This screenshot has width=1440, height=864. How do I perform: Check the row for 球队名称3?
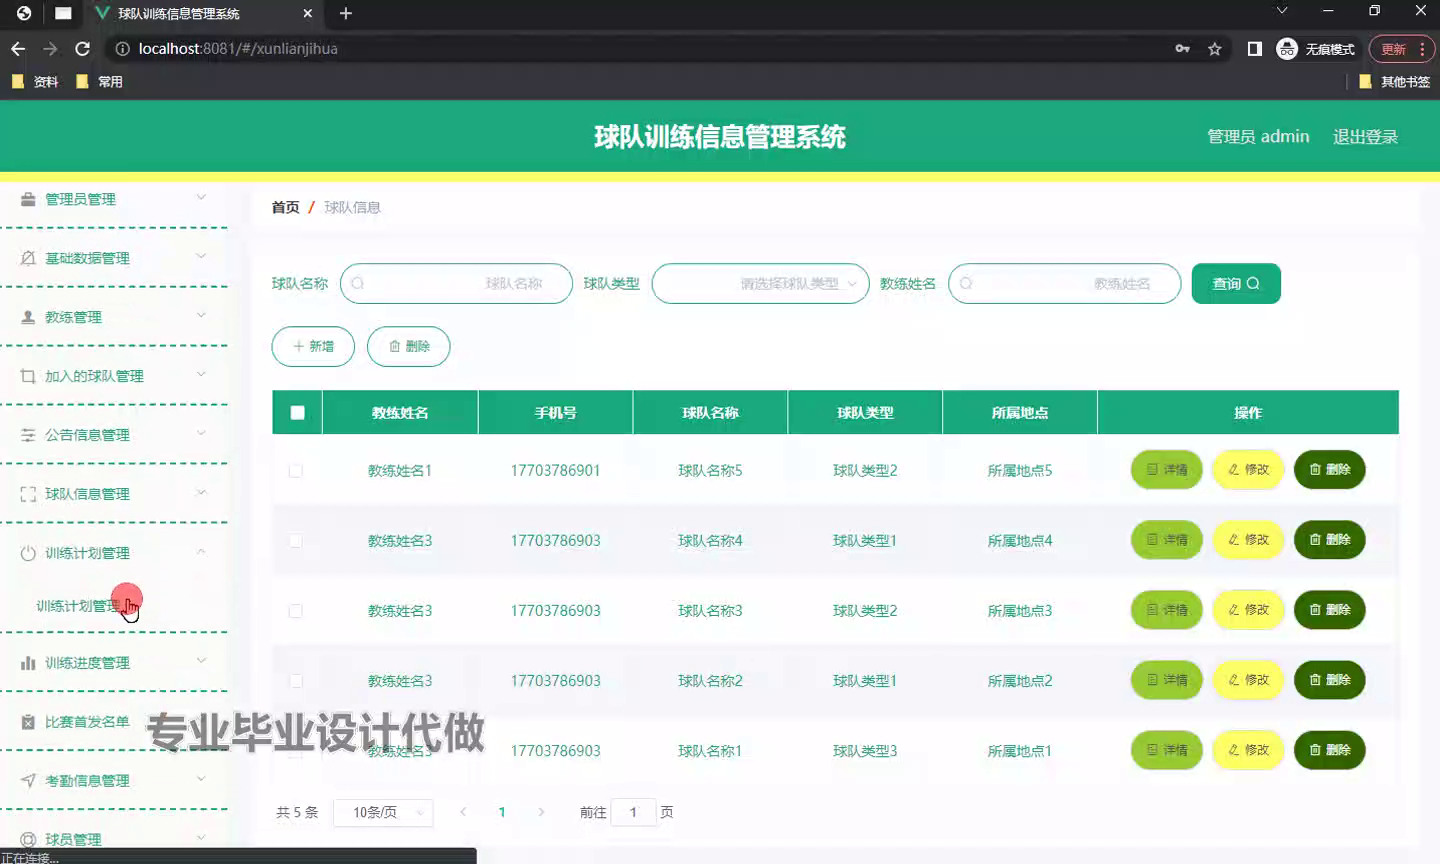click(296, 610)
